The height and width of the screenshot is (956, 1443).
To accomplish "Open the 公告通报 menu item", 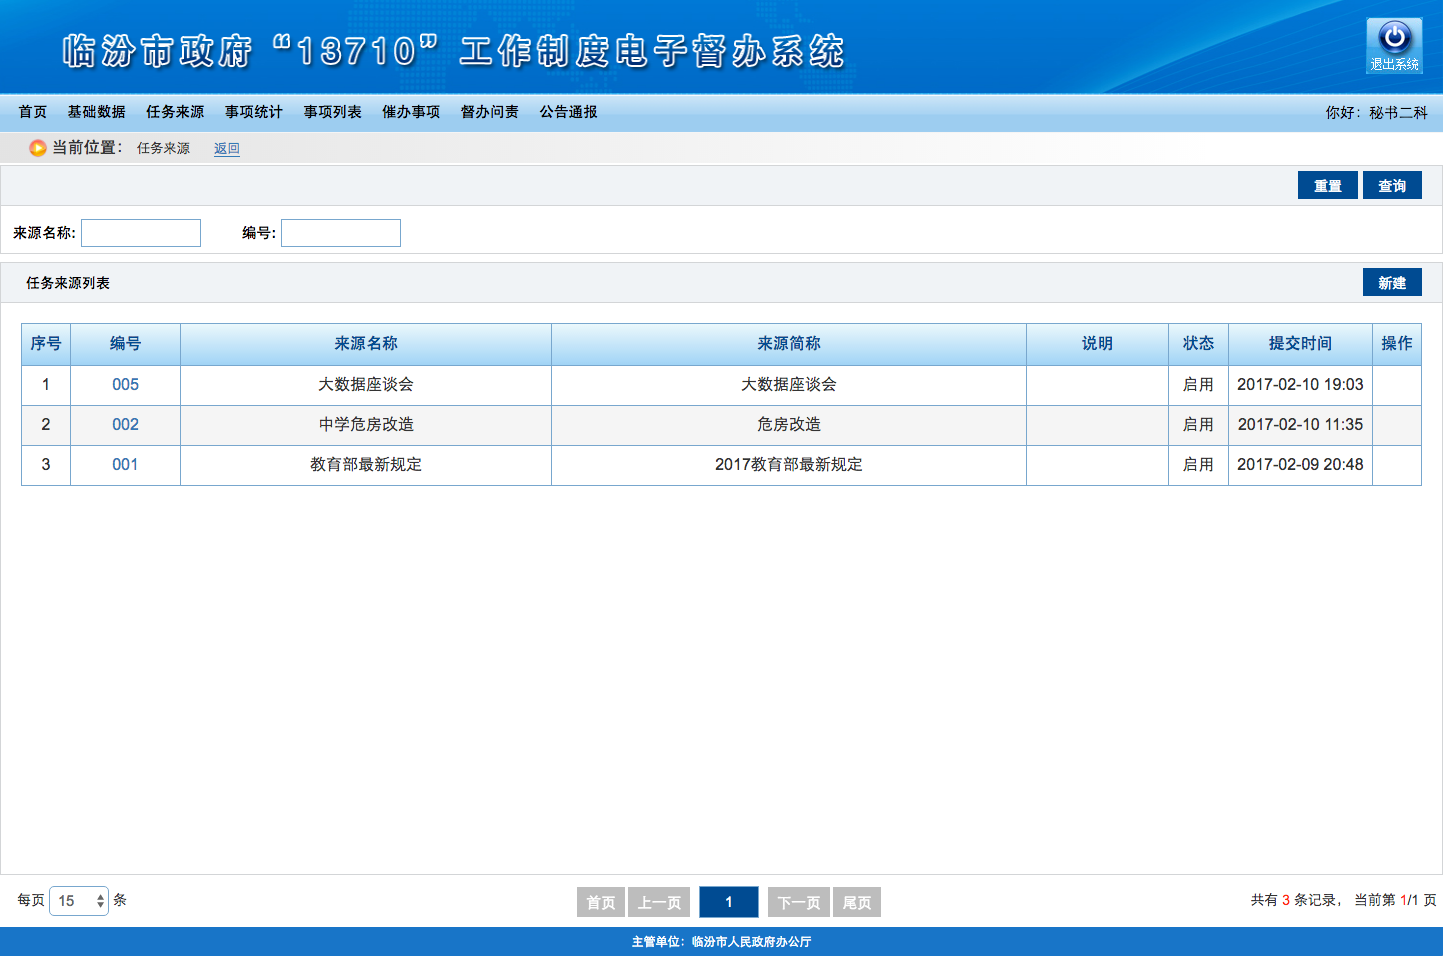I will (569, 112).
